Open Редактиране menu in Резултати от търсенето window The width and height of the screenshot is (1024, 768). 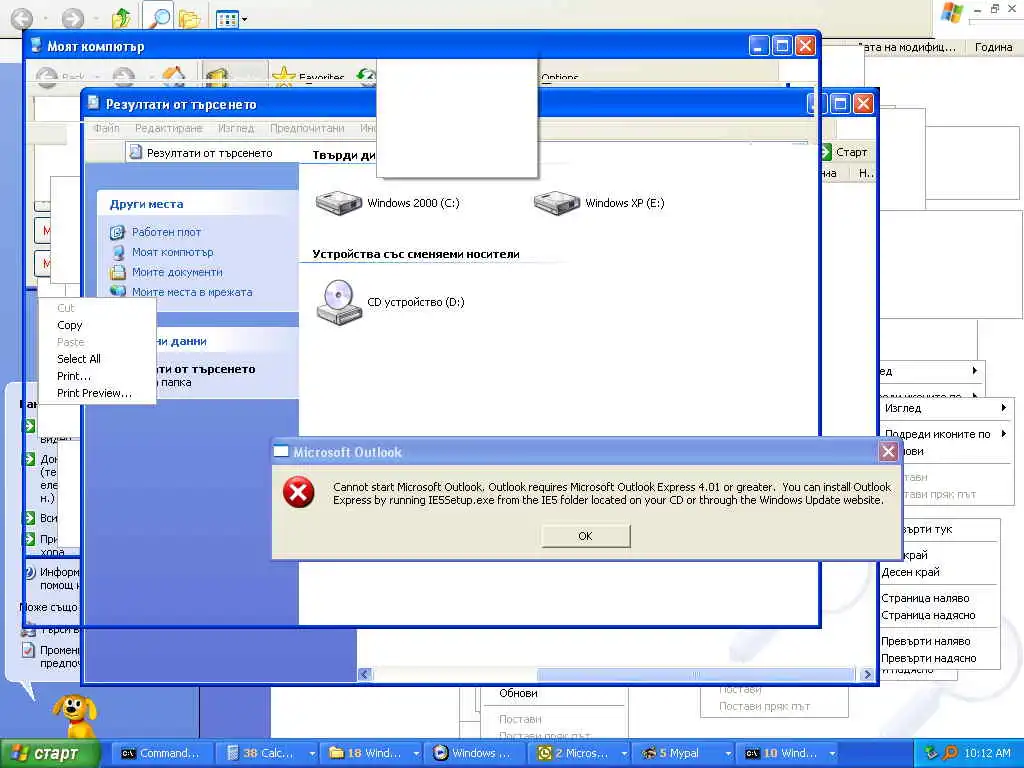point(168,129)
